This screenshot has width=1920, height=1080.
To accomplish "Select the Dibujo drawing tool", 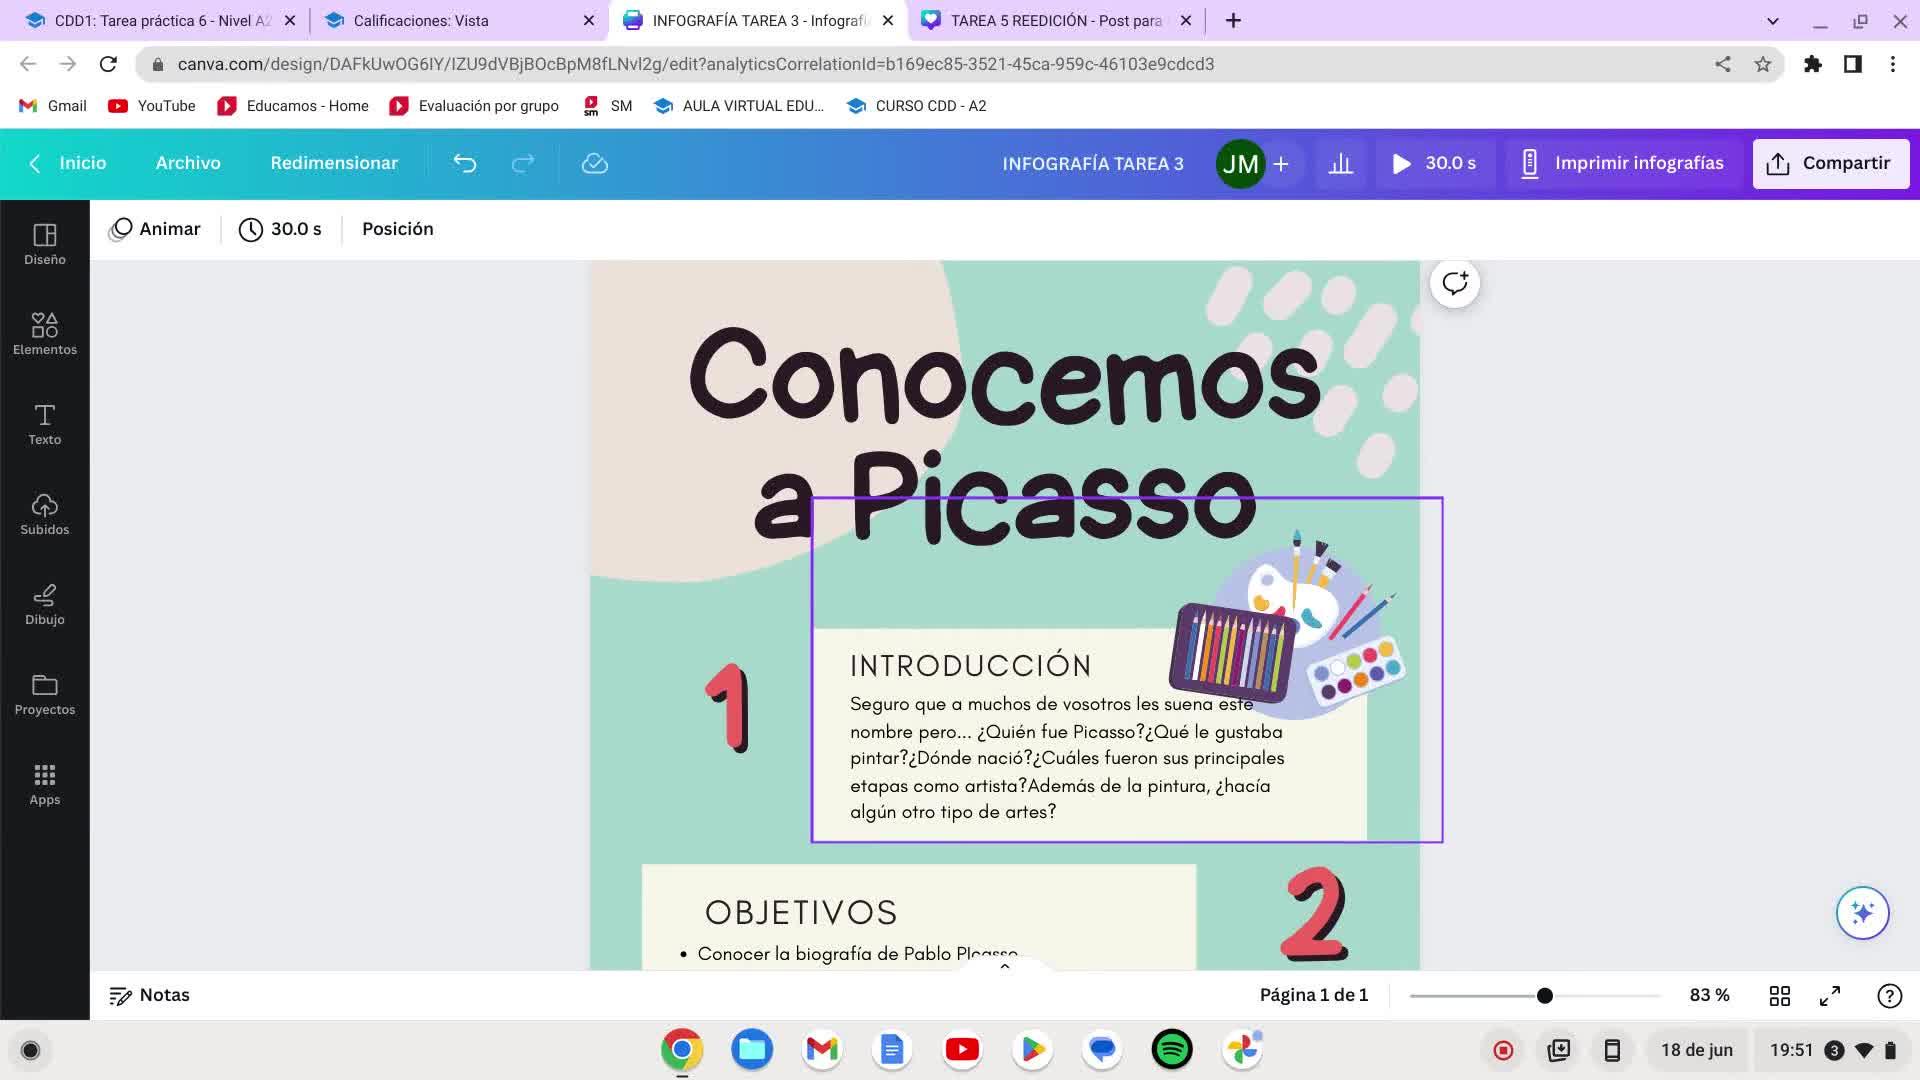I will pos(45,604).
